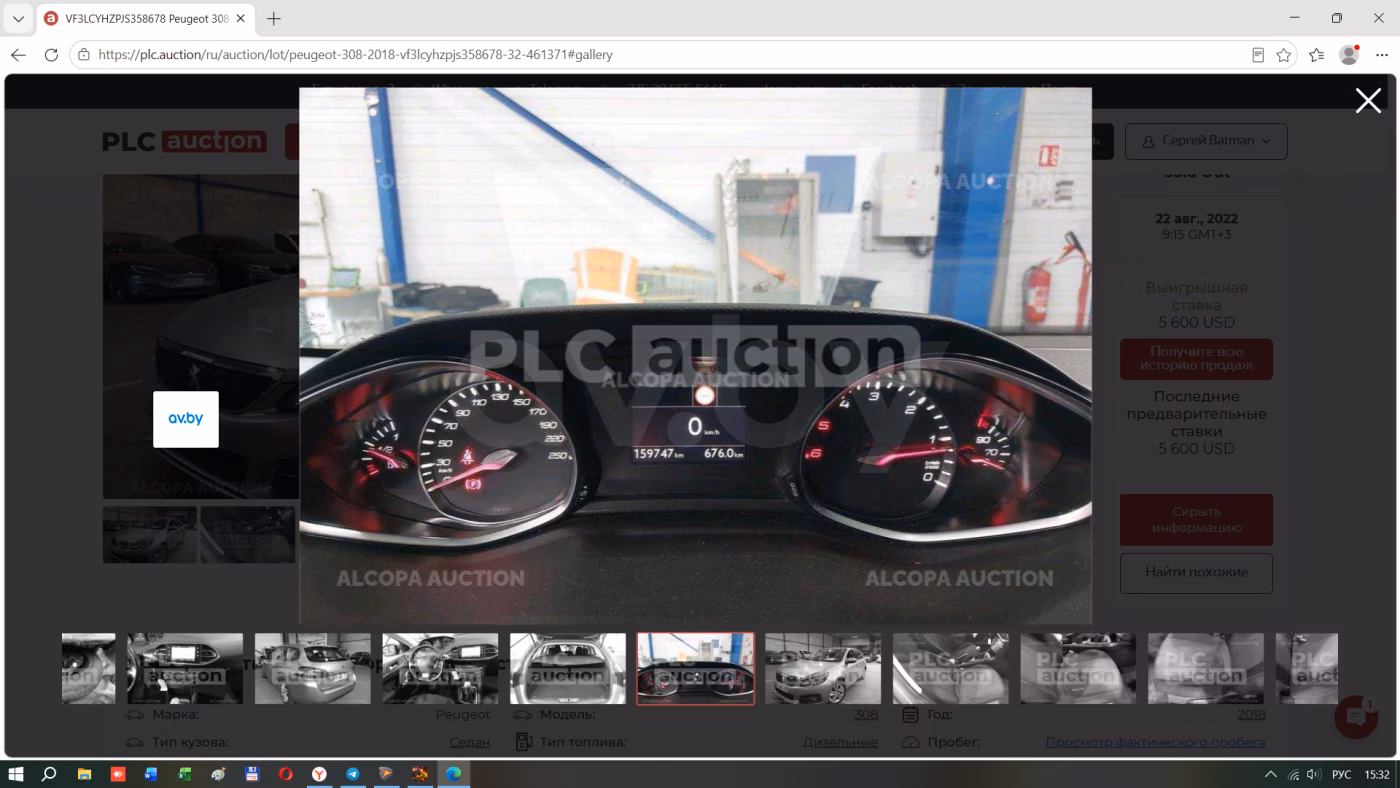Open the live chat widget

[1356, 717]
